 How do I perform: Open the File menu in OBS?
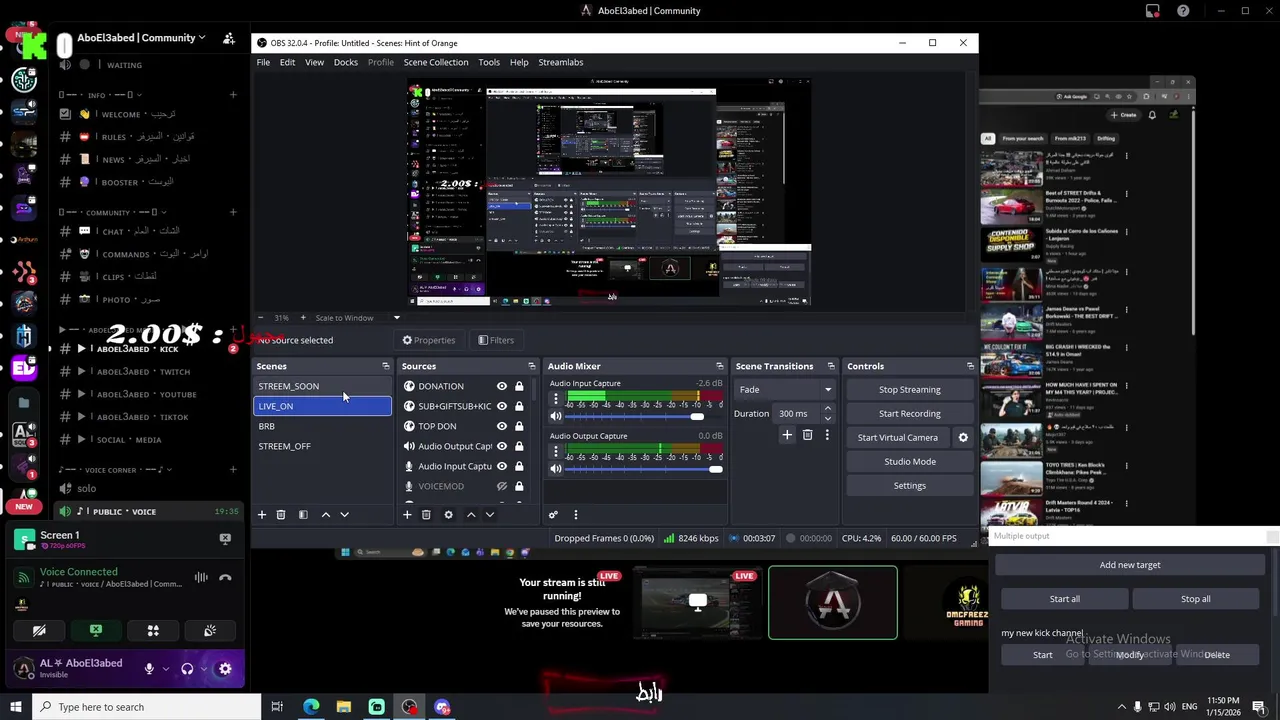263,62
